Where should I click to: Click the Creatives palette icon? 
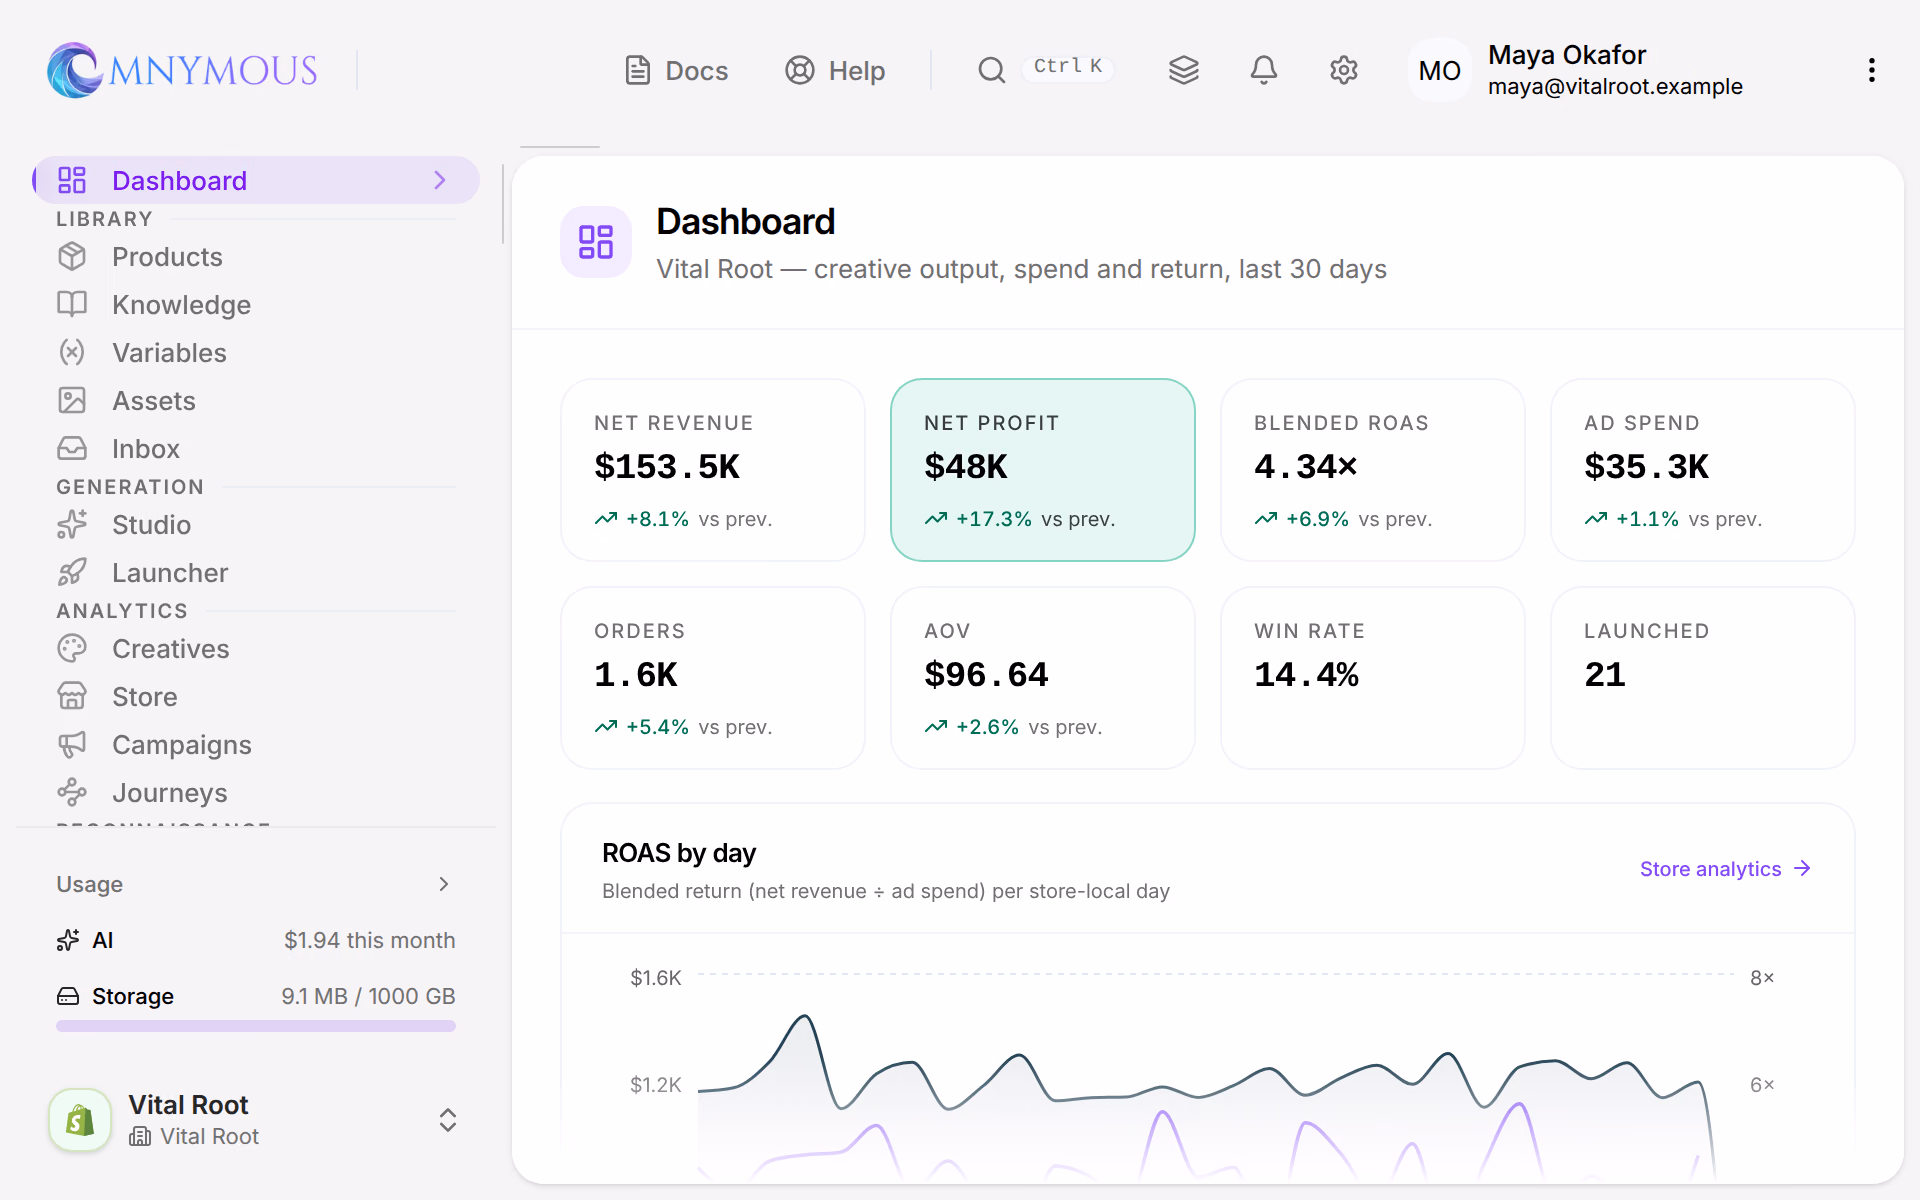(x=72, y=649)
